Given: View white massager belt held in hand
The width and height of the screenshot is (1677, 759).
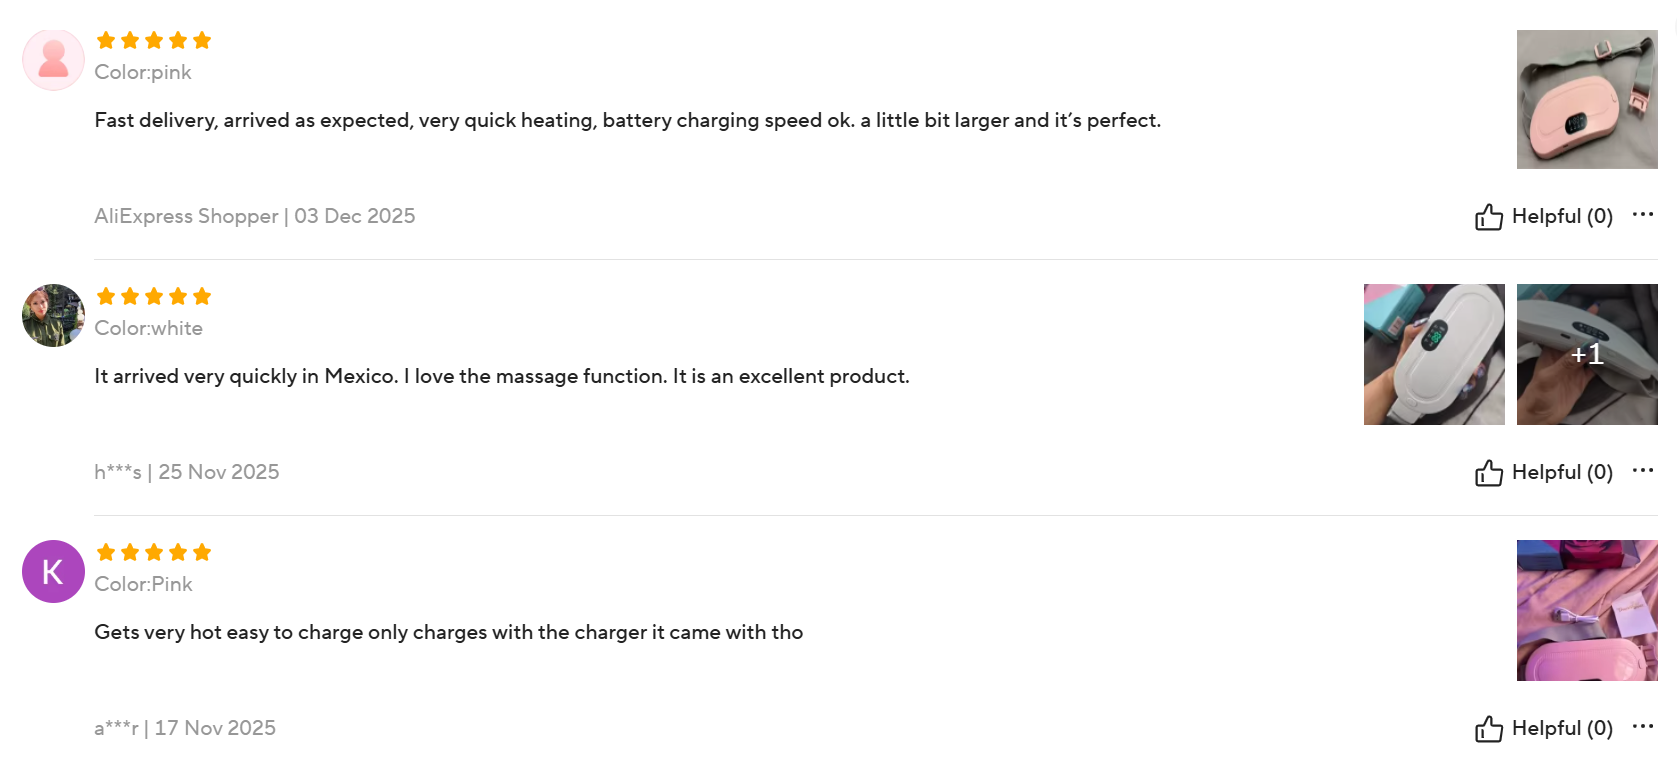Looking at the screenshot, I should (x=1434, y=354).
